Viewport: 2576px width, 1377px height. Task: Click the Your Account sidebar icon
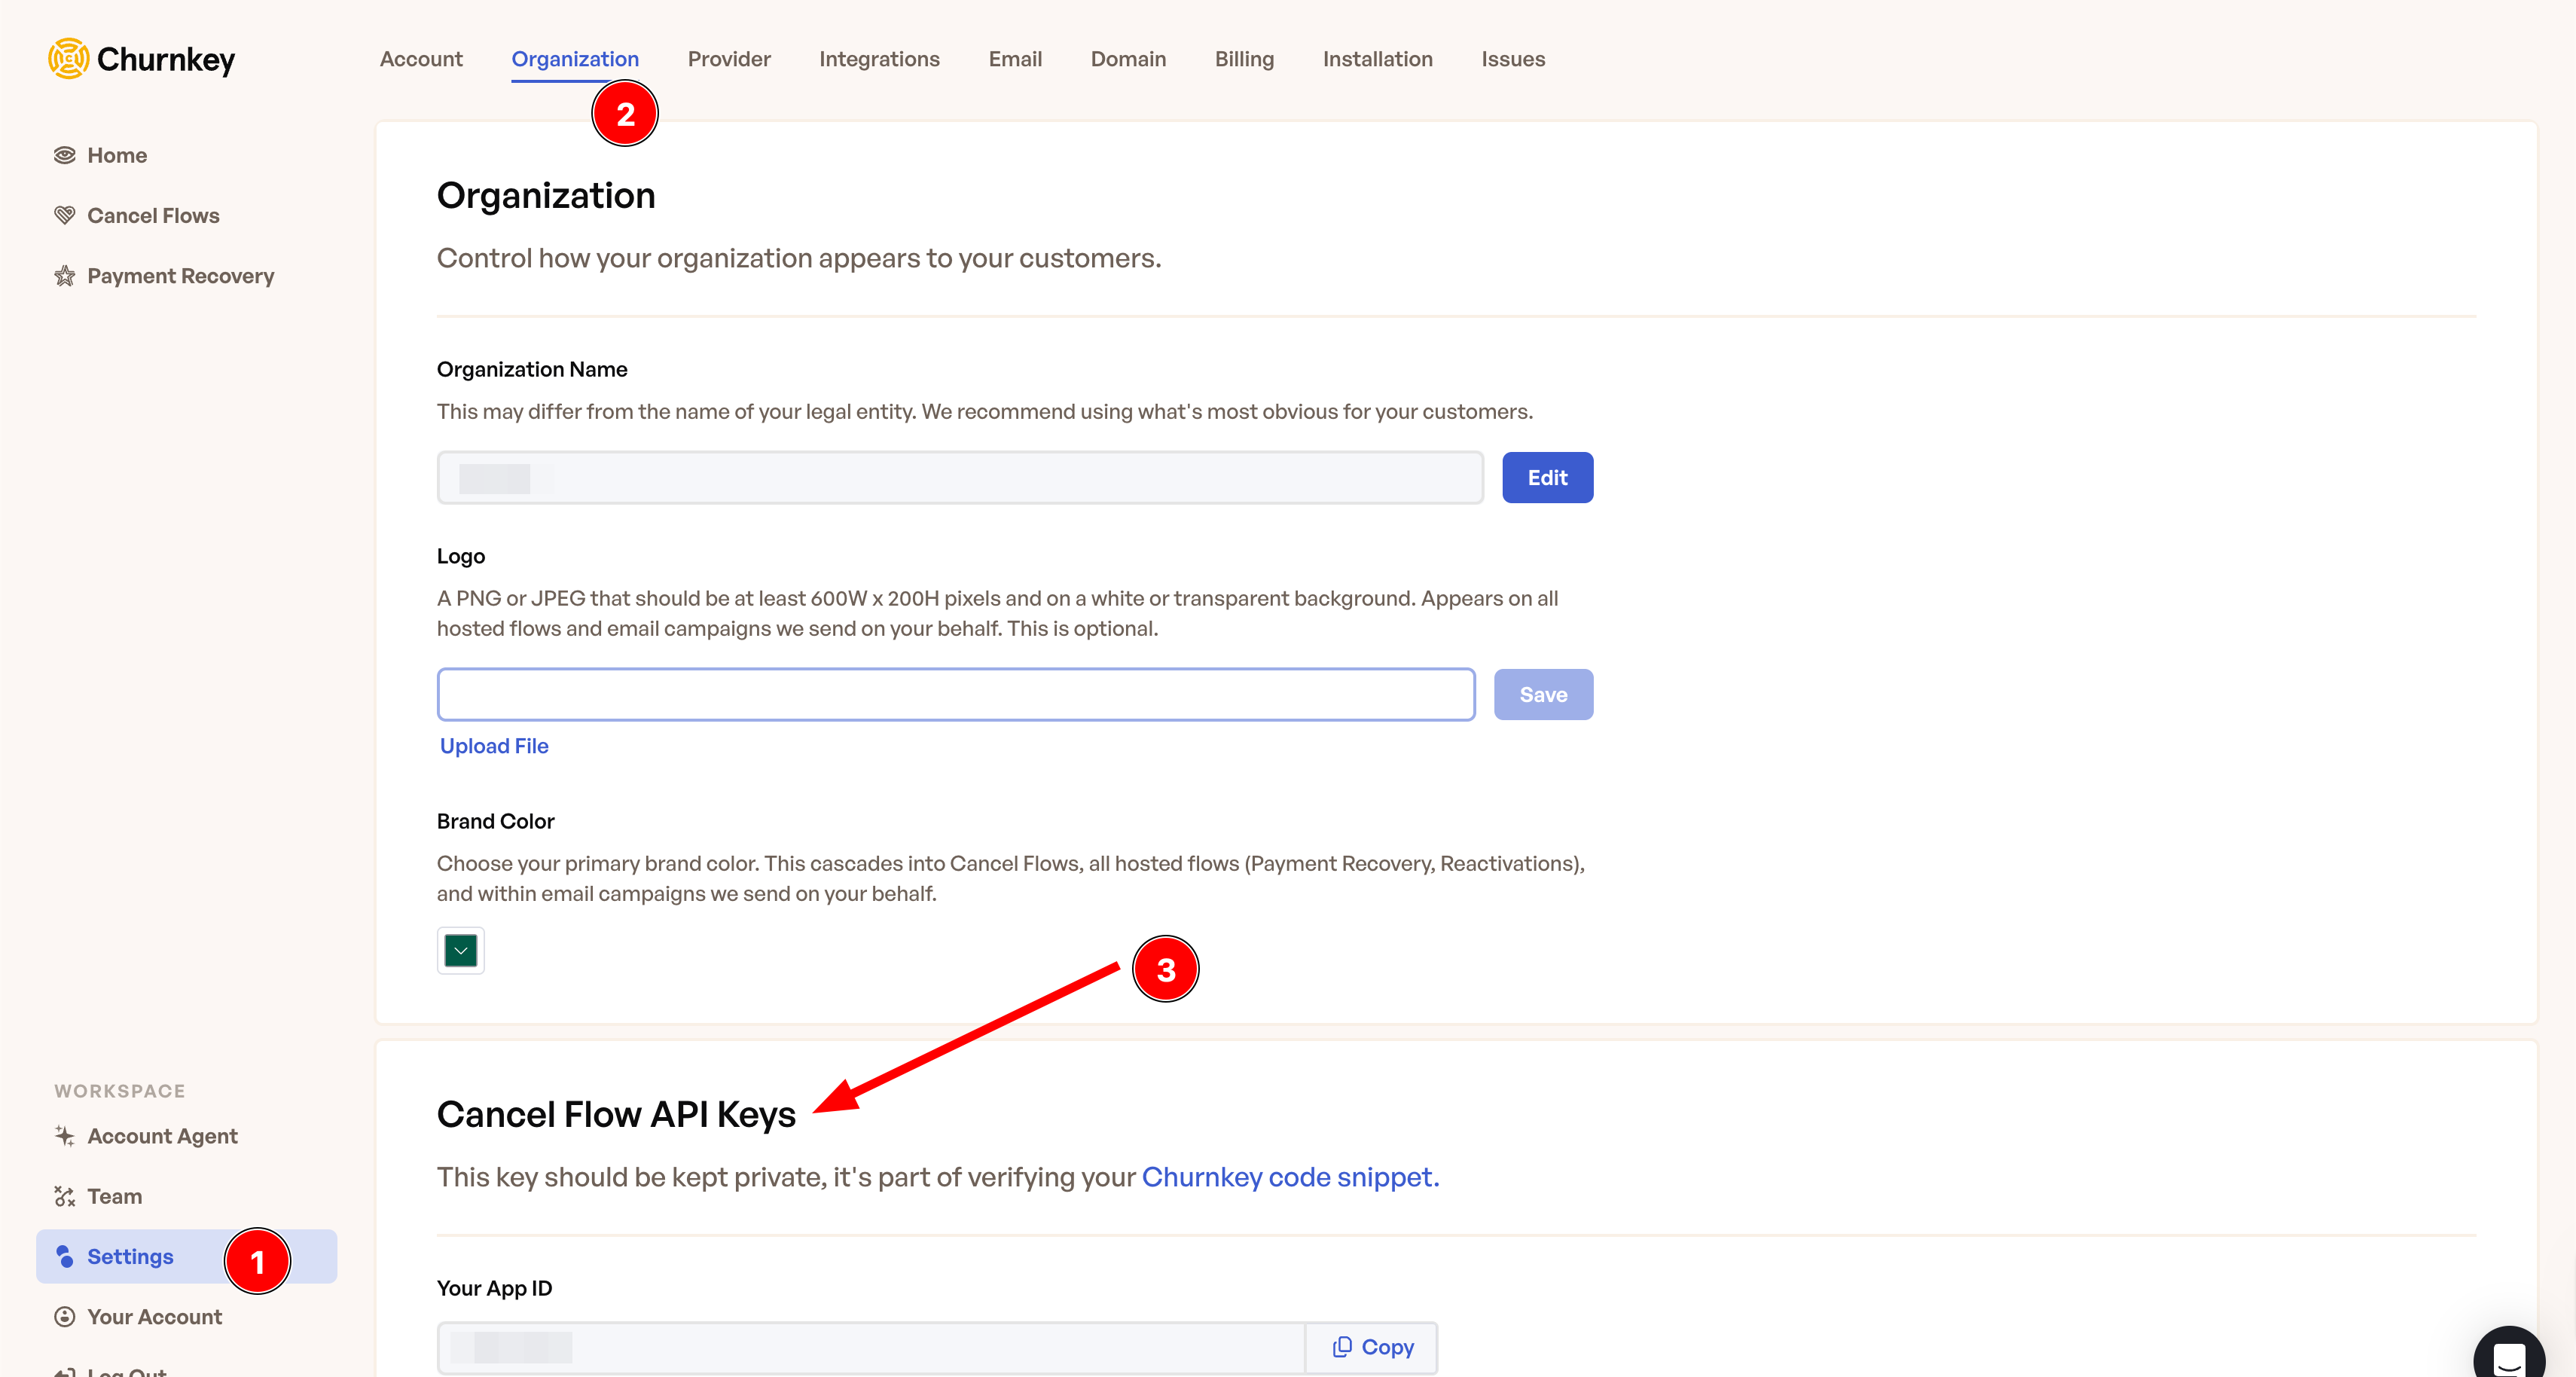tap(64, 1316)
